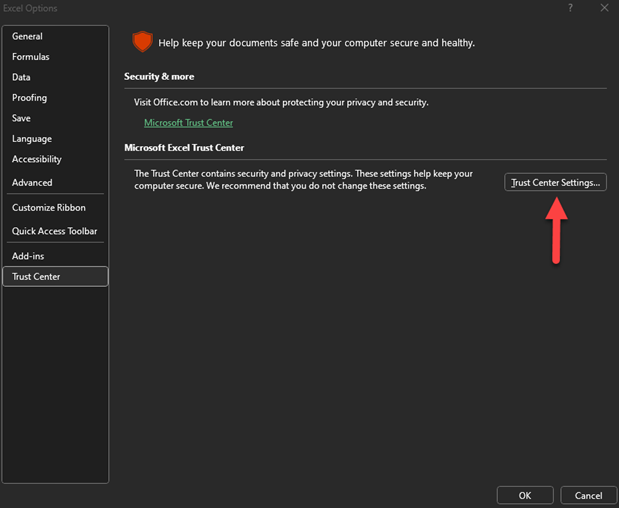Open Proofing settings
Image resolution: width=619 pixels, height=508 pixels.
pyautogui.click(x=29, y=98)
